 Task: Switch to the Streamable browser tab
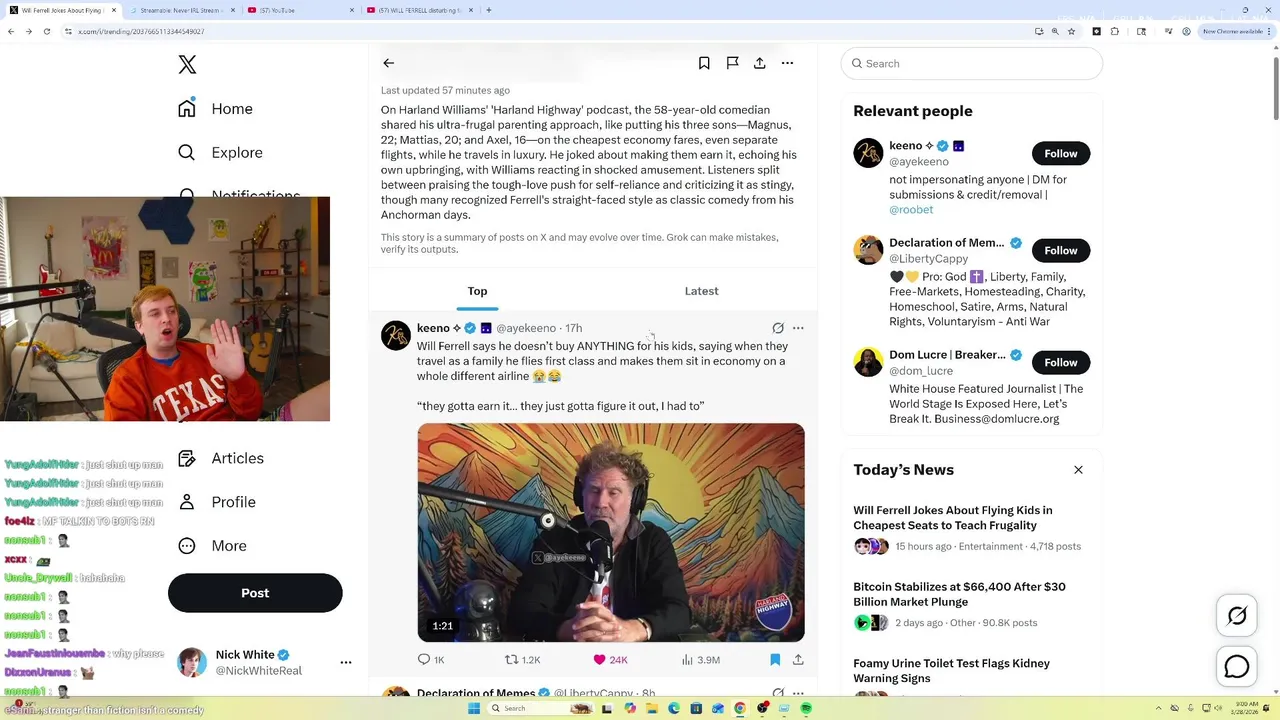click(x=181, y=10)
